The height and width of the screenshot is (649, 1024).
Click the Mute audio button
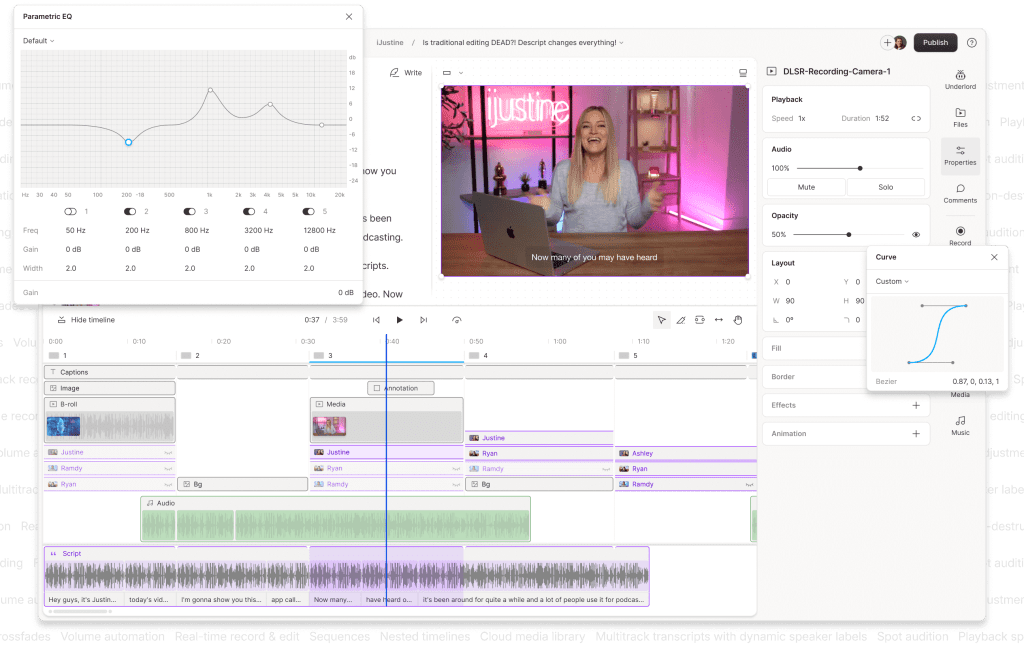806,187
